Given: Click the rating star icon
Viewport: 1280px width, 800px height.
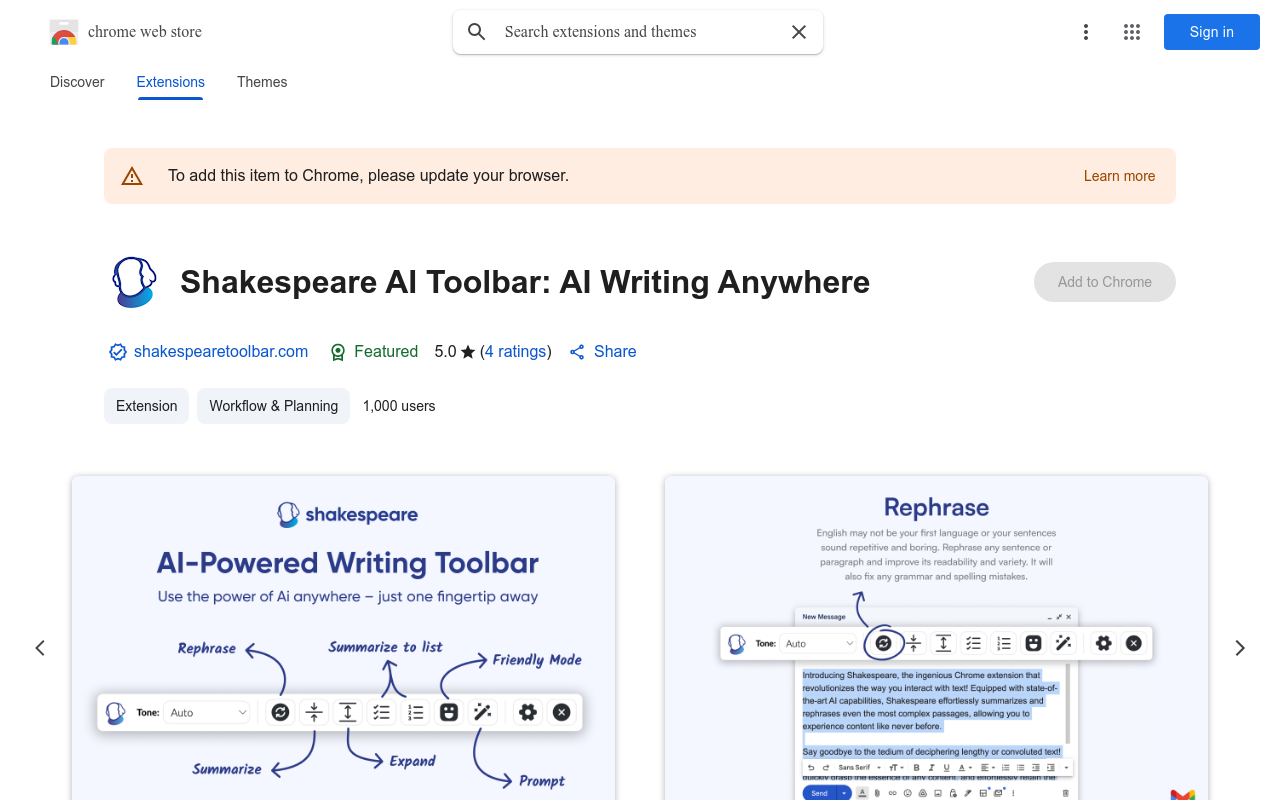Looking at the screenshot, I should pyautogui.click(x=468, y=352).
